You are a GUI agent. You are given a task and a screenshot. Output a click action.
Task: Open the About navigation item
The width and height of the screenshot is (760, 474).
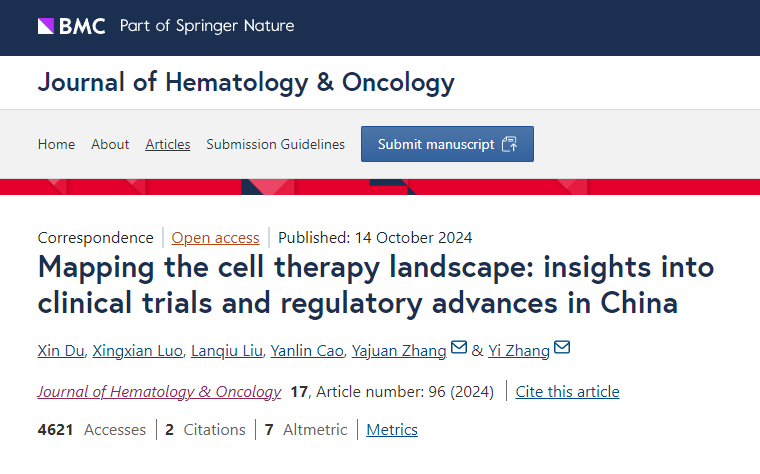(110, 144)
